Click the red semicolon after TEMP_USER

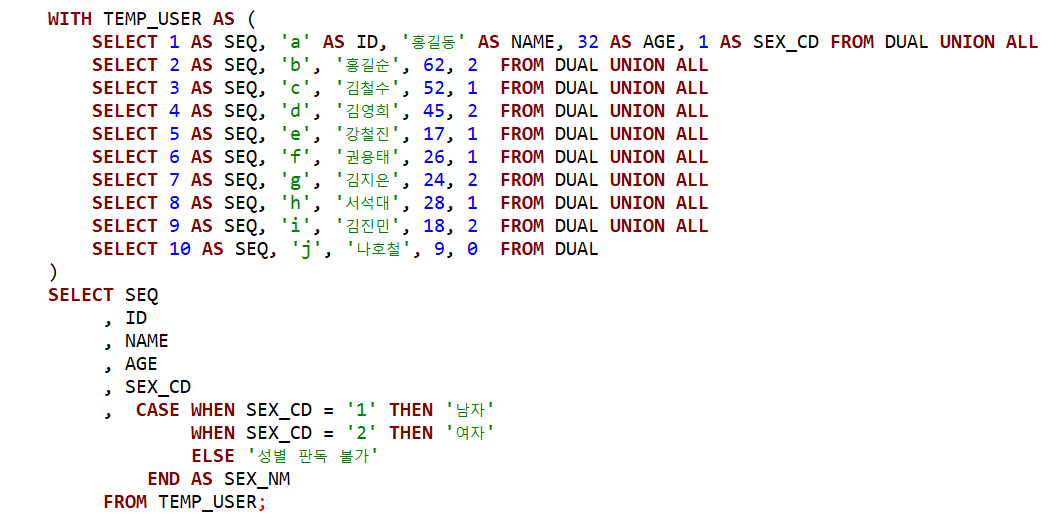[262, 504]
